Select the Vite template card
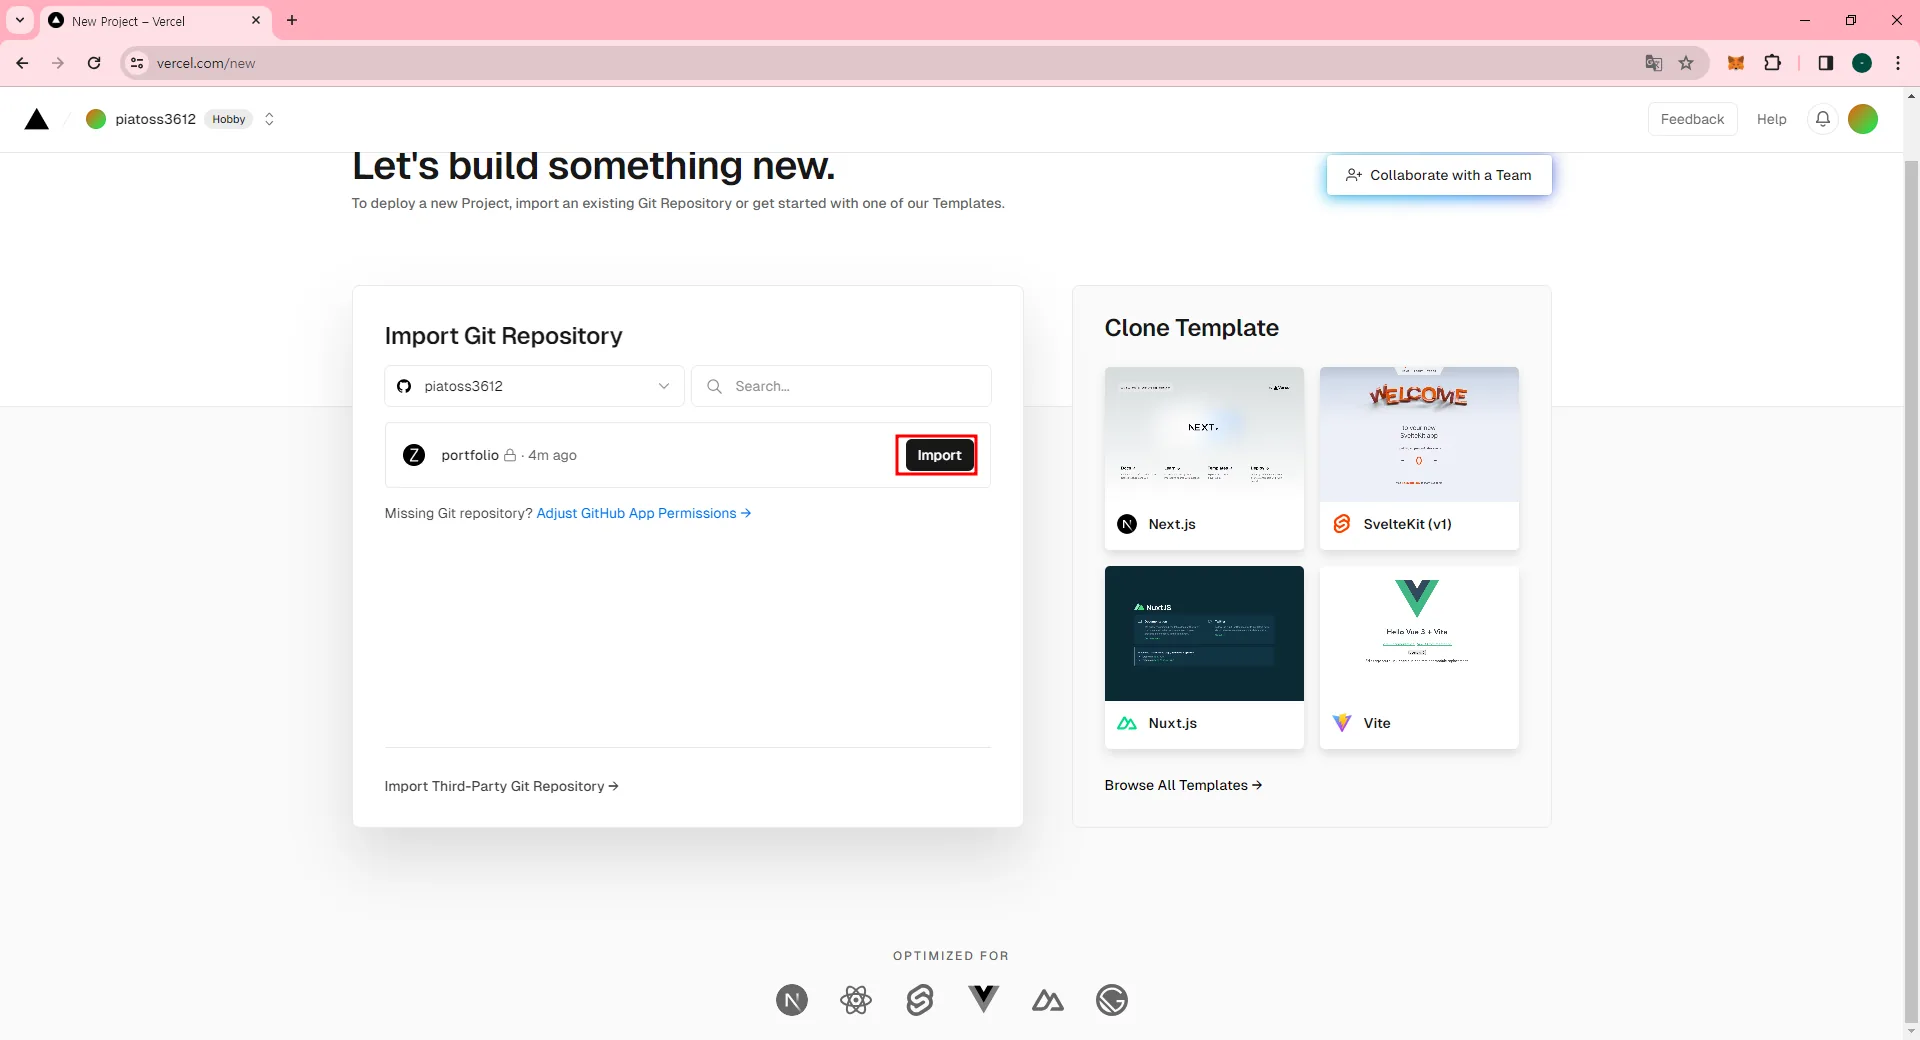 (x=1419, y=657)
